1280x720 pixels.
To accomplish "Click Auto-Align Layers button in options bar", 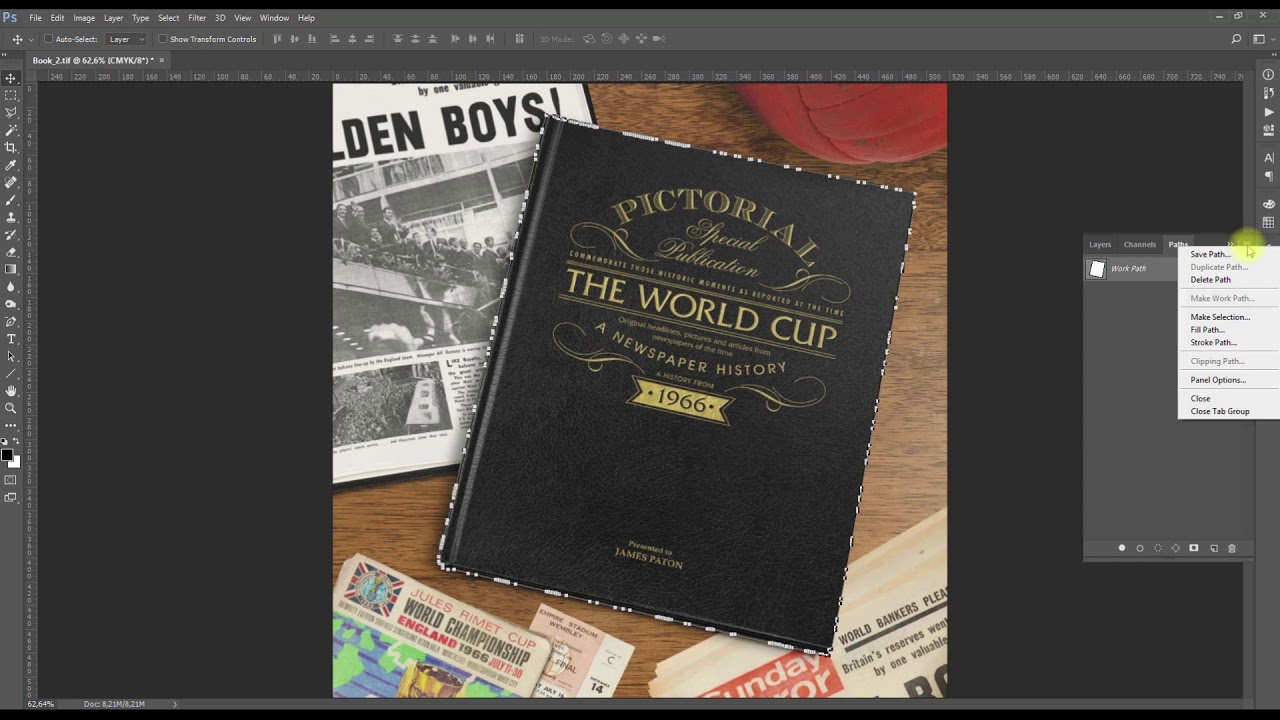I will pyautogui.click(x=519, y=39).
